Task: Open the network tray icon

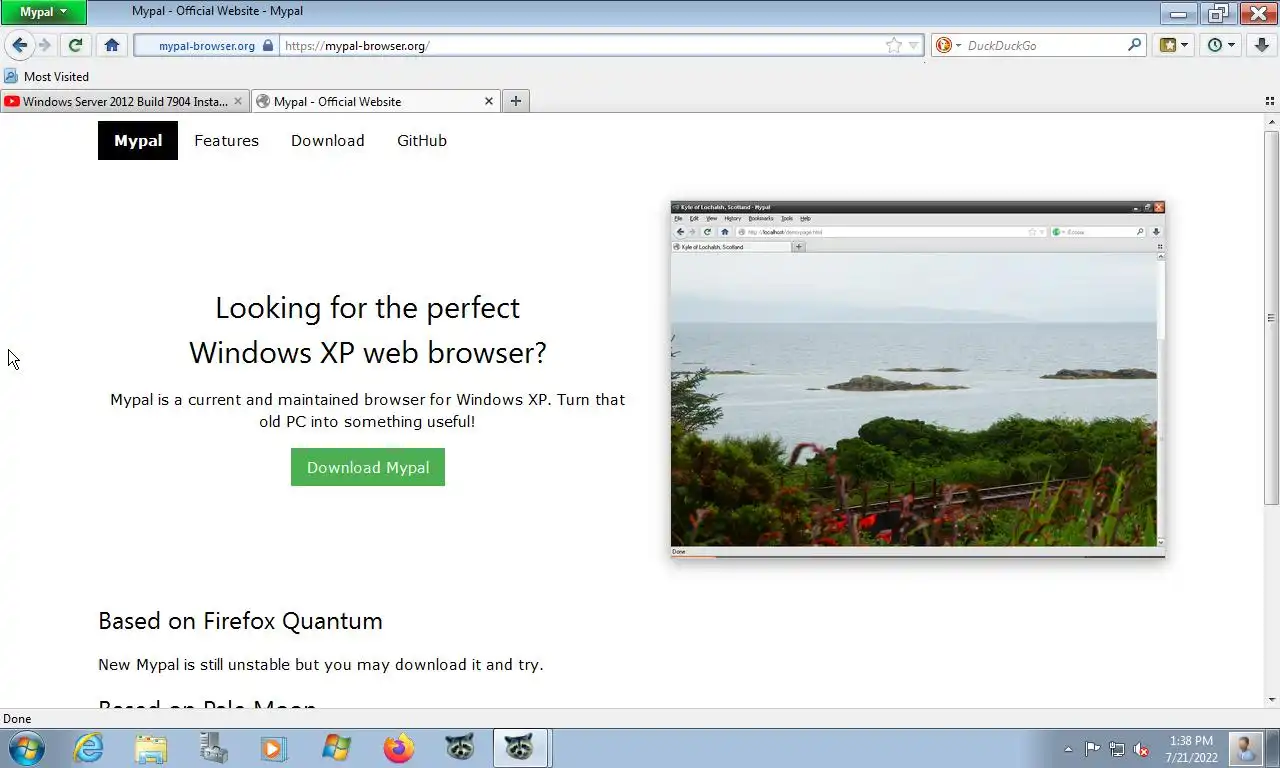Action: [x=1116, y=749]
